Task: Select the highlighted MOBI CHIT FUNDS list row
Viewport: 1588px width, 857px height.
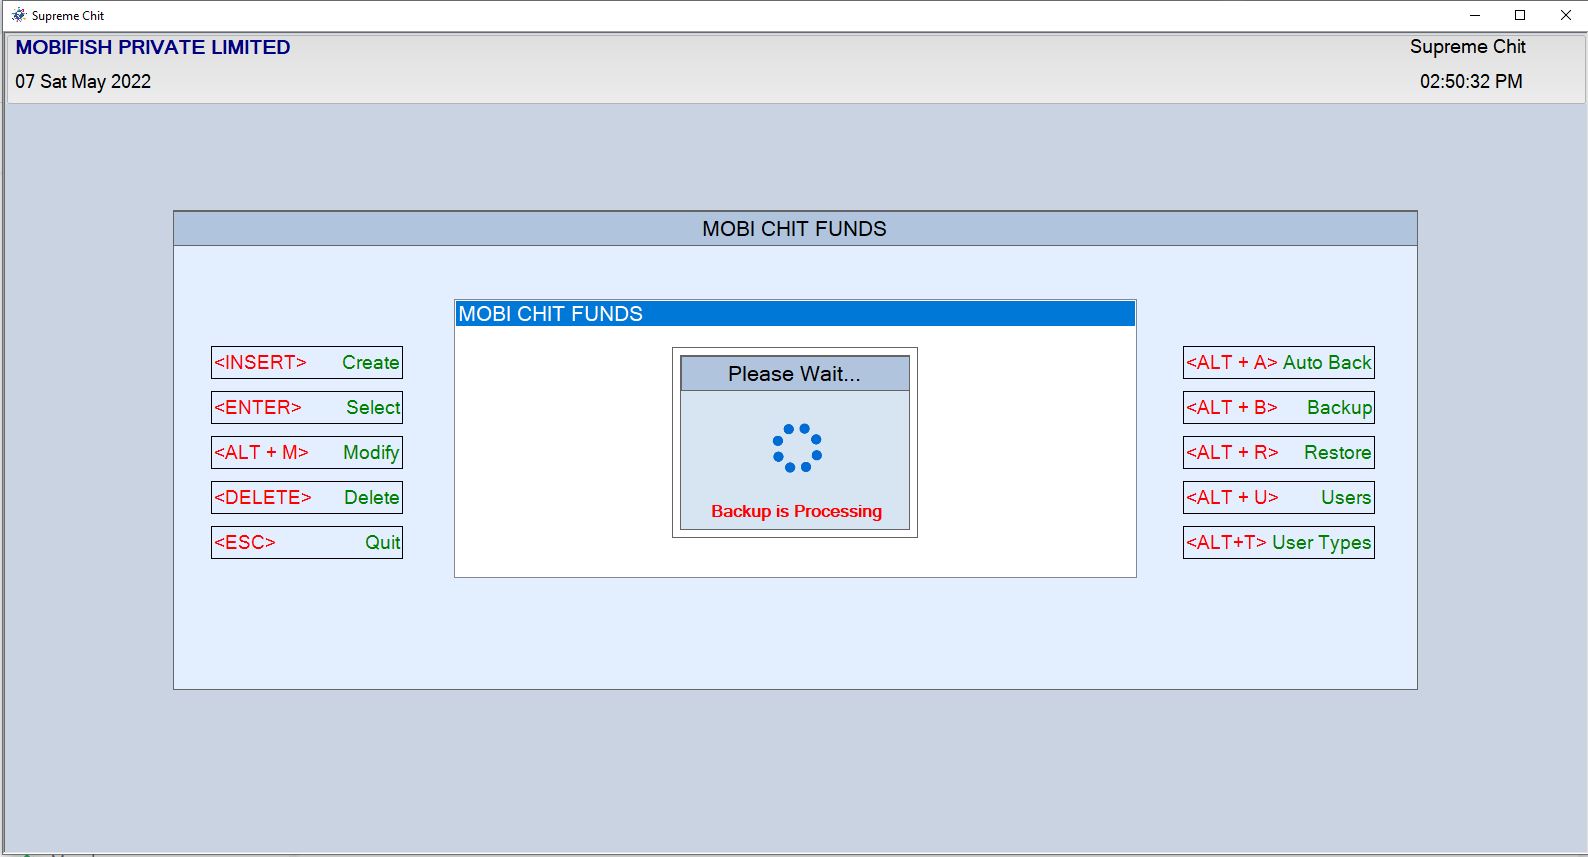Action: [x=795, y=314]
